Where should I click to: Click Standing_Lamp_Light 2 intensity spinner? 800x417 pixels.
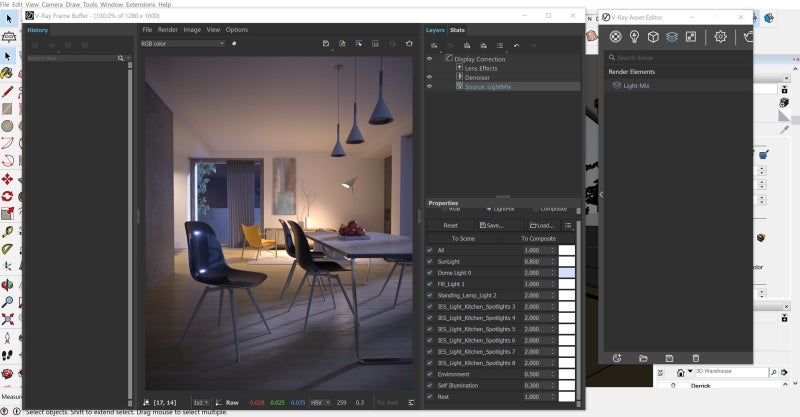click(x=553, y=295)
